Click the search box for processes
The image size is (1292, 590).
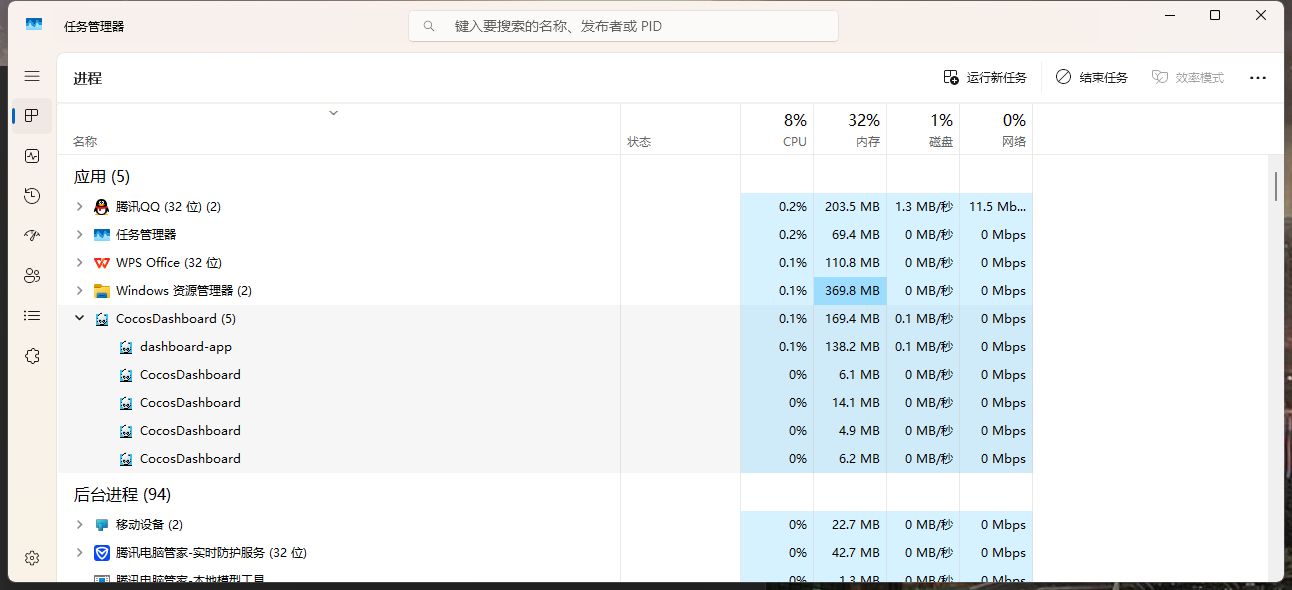click(x=623, y=26)
